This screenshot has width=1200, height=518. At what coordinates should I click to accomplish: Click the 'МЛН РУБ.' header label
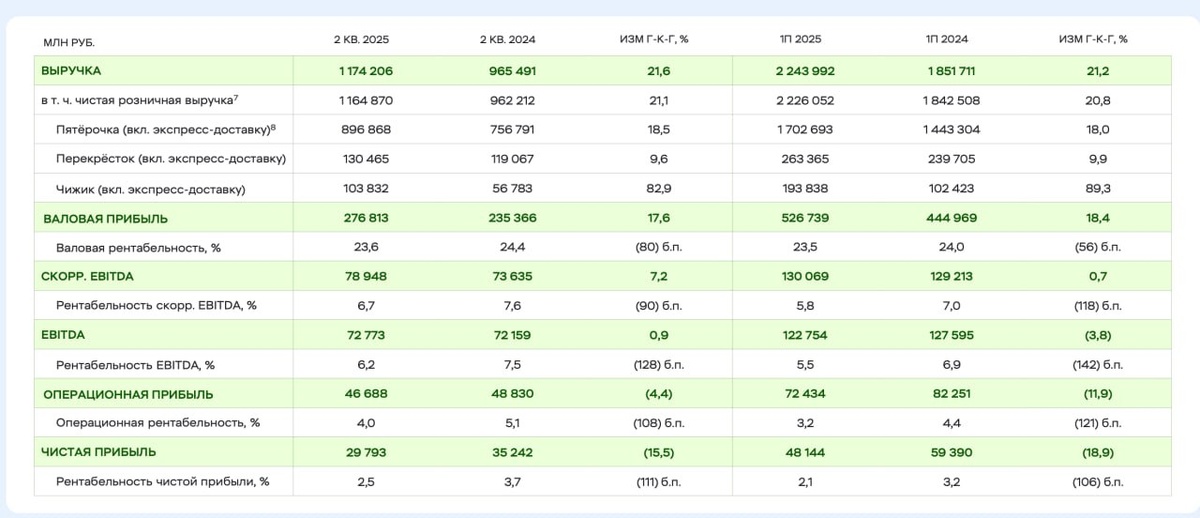tap(69, 43)
